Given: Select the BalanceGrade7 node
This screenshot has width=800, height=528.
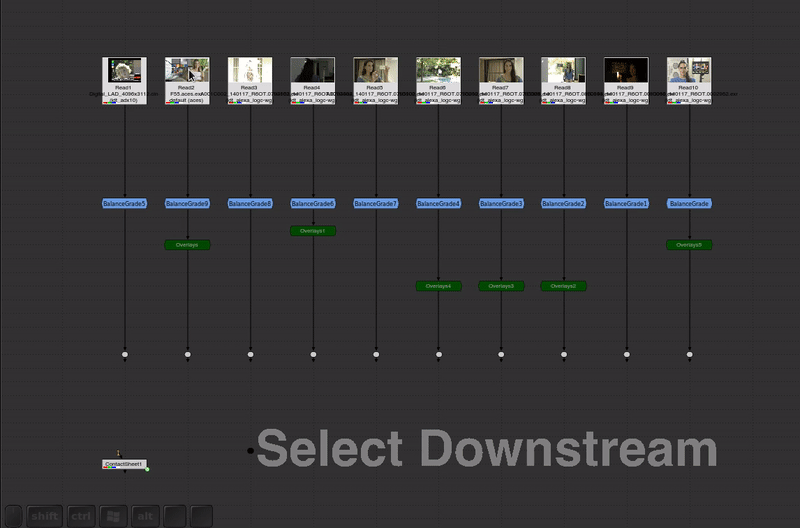Looking at the screenshot, I should coord(375,204).
